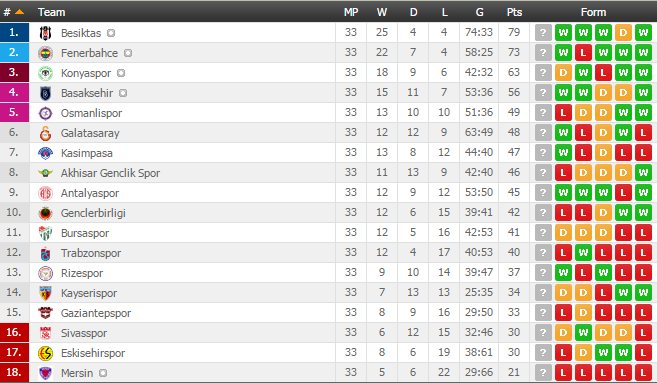Click the grey question mark in Sivasspor's form

click(x=543, y=333)
